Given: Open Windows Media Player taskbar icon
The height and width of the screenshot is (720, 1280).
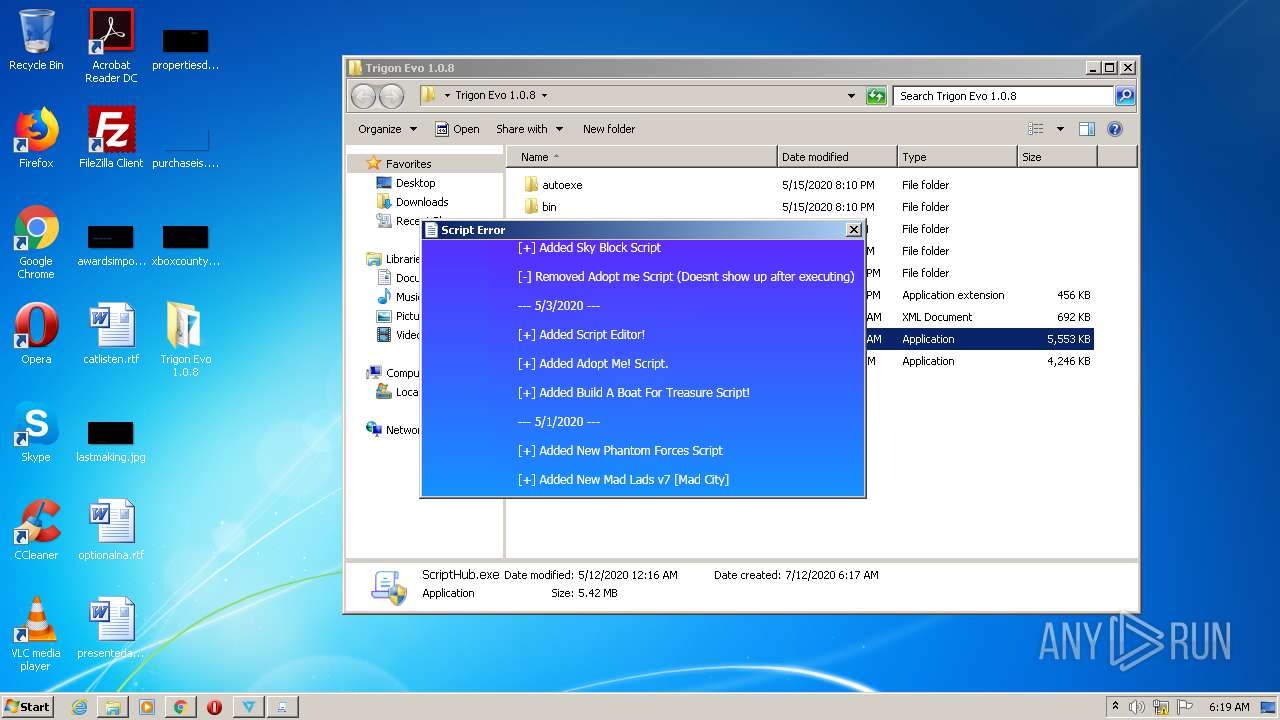Looking at the screenshot, I should [x=147, y=707].
